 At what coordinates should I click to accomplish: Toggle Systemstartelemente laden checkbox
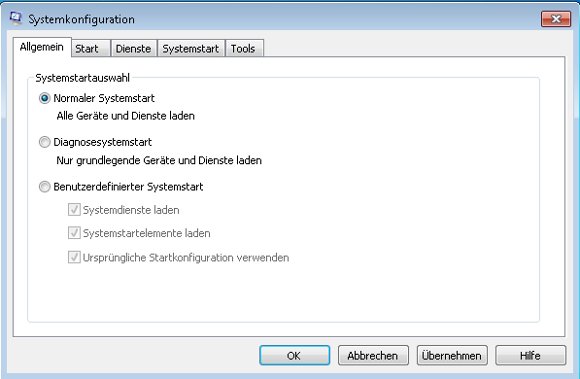pos(74,233)
